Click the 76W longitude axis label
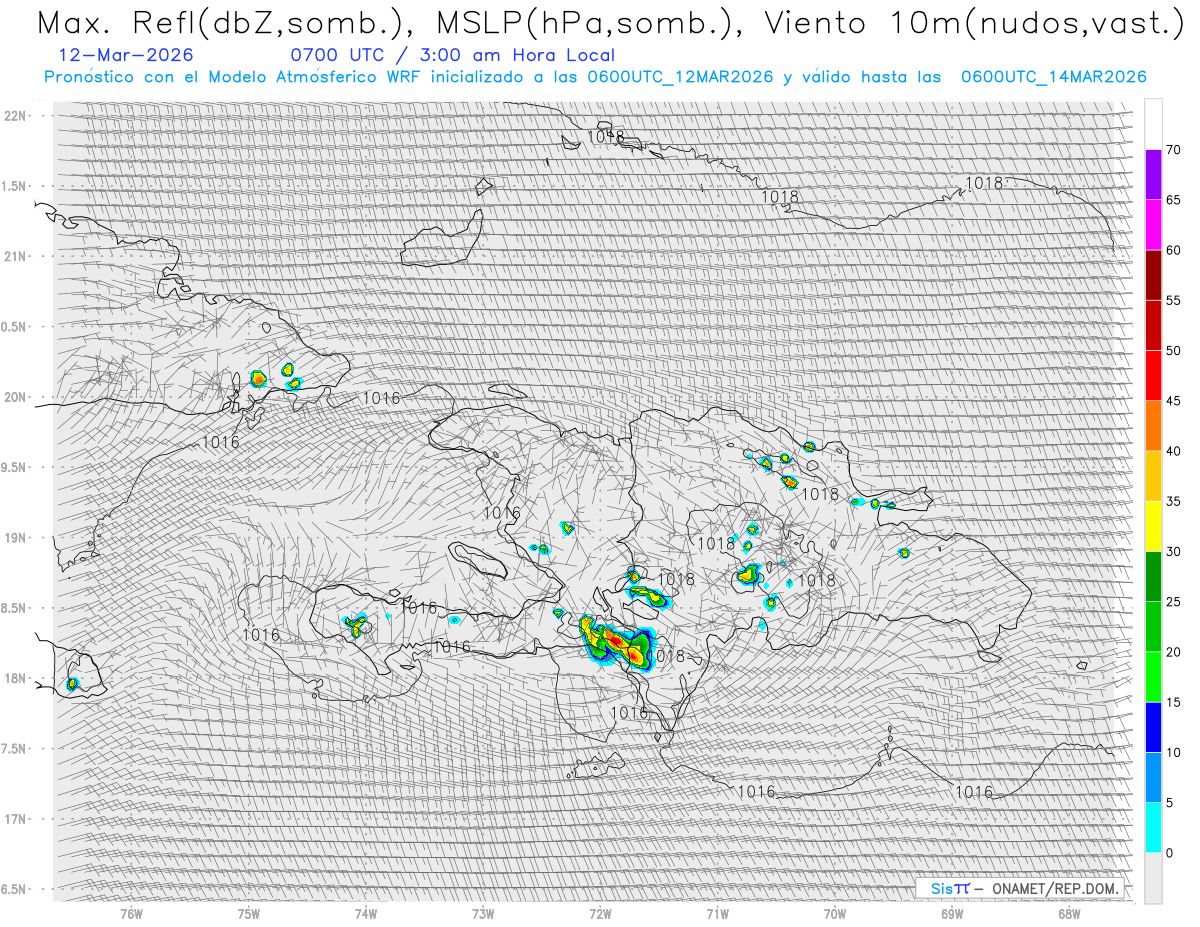This screenshot has height=927, width=1200. click(x=131, y=914)
